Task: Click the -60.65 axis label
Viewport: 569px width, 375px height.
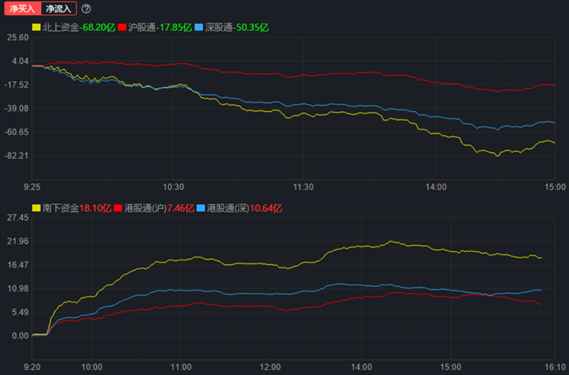Action: point(16,132)
